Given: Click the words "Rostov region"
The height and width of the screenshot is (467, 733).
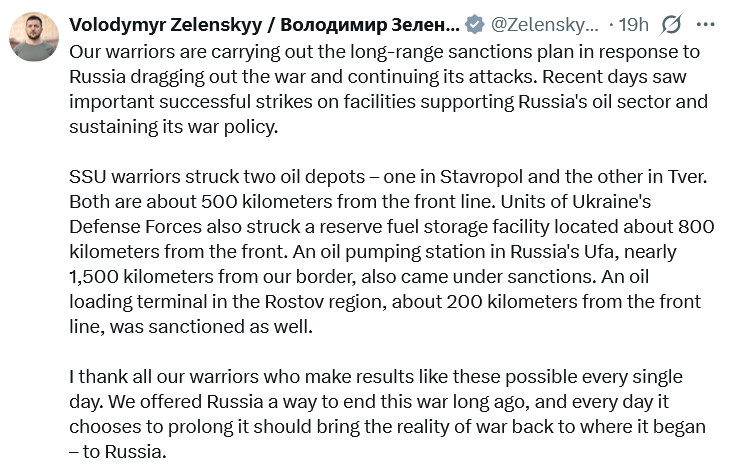Looking at the screenshot, I should pyautogui.click(x=326, y=302).
